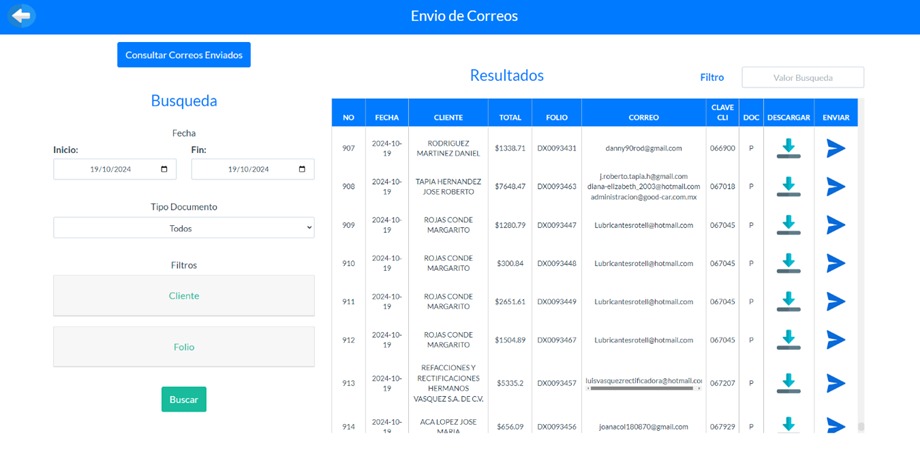This screenshot has width=920, height=454.
Task: Click total amount $300.84
Action: [x=510, y=263]
